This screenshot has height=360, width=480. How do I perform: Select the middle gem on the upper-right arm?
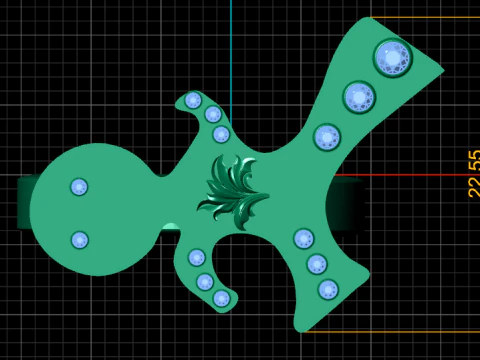[x=359, y=98]
